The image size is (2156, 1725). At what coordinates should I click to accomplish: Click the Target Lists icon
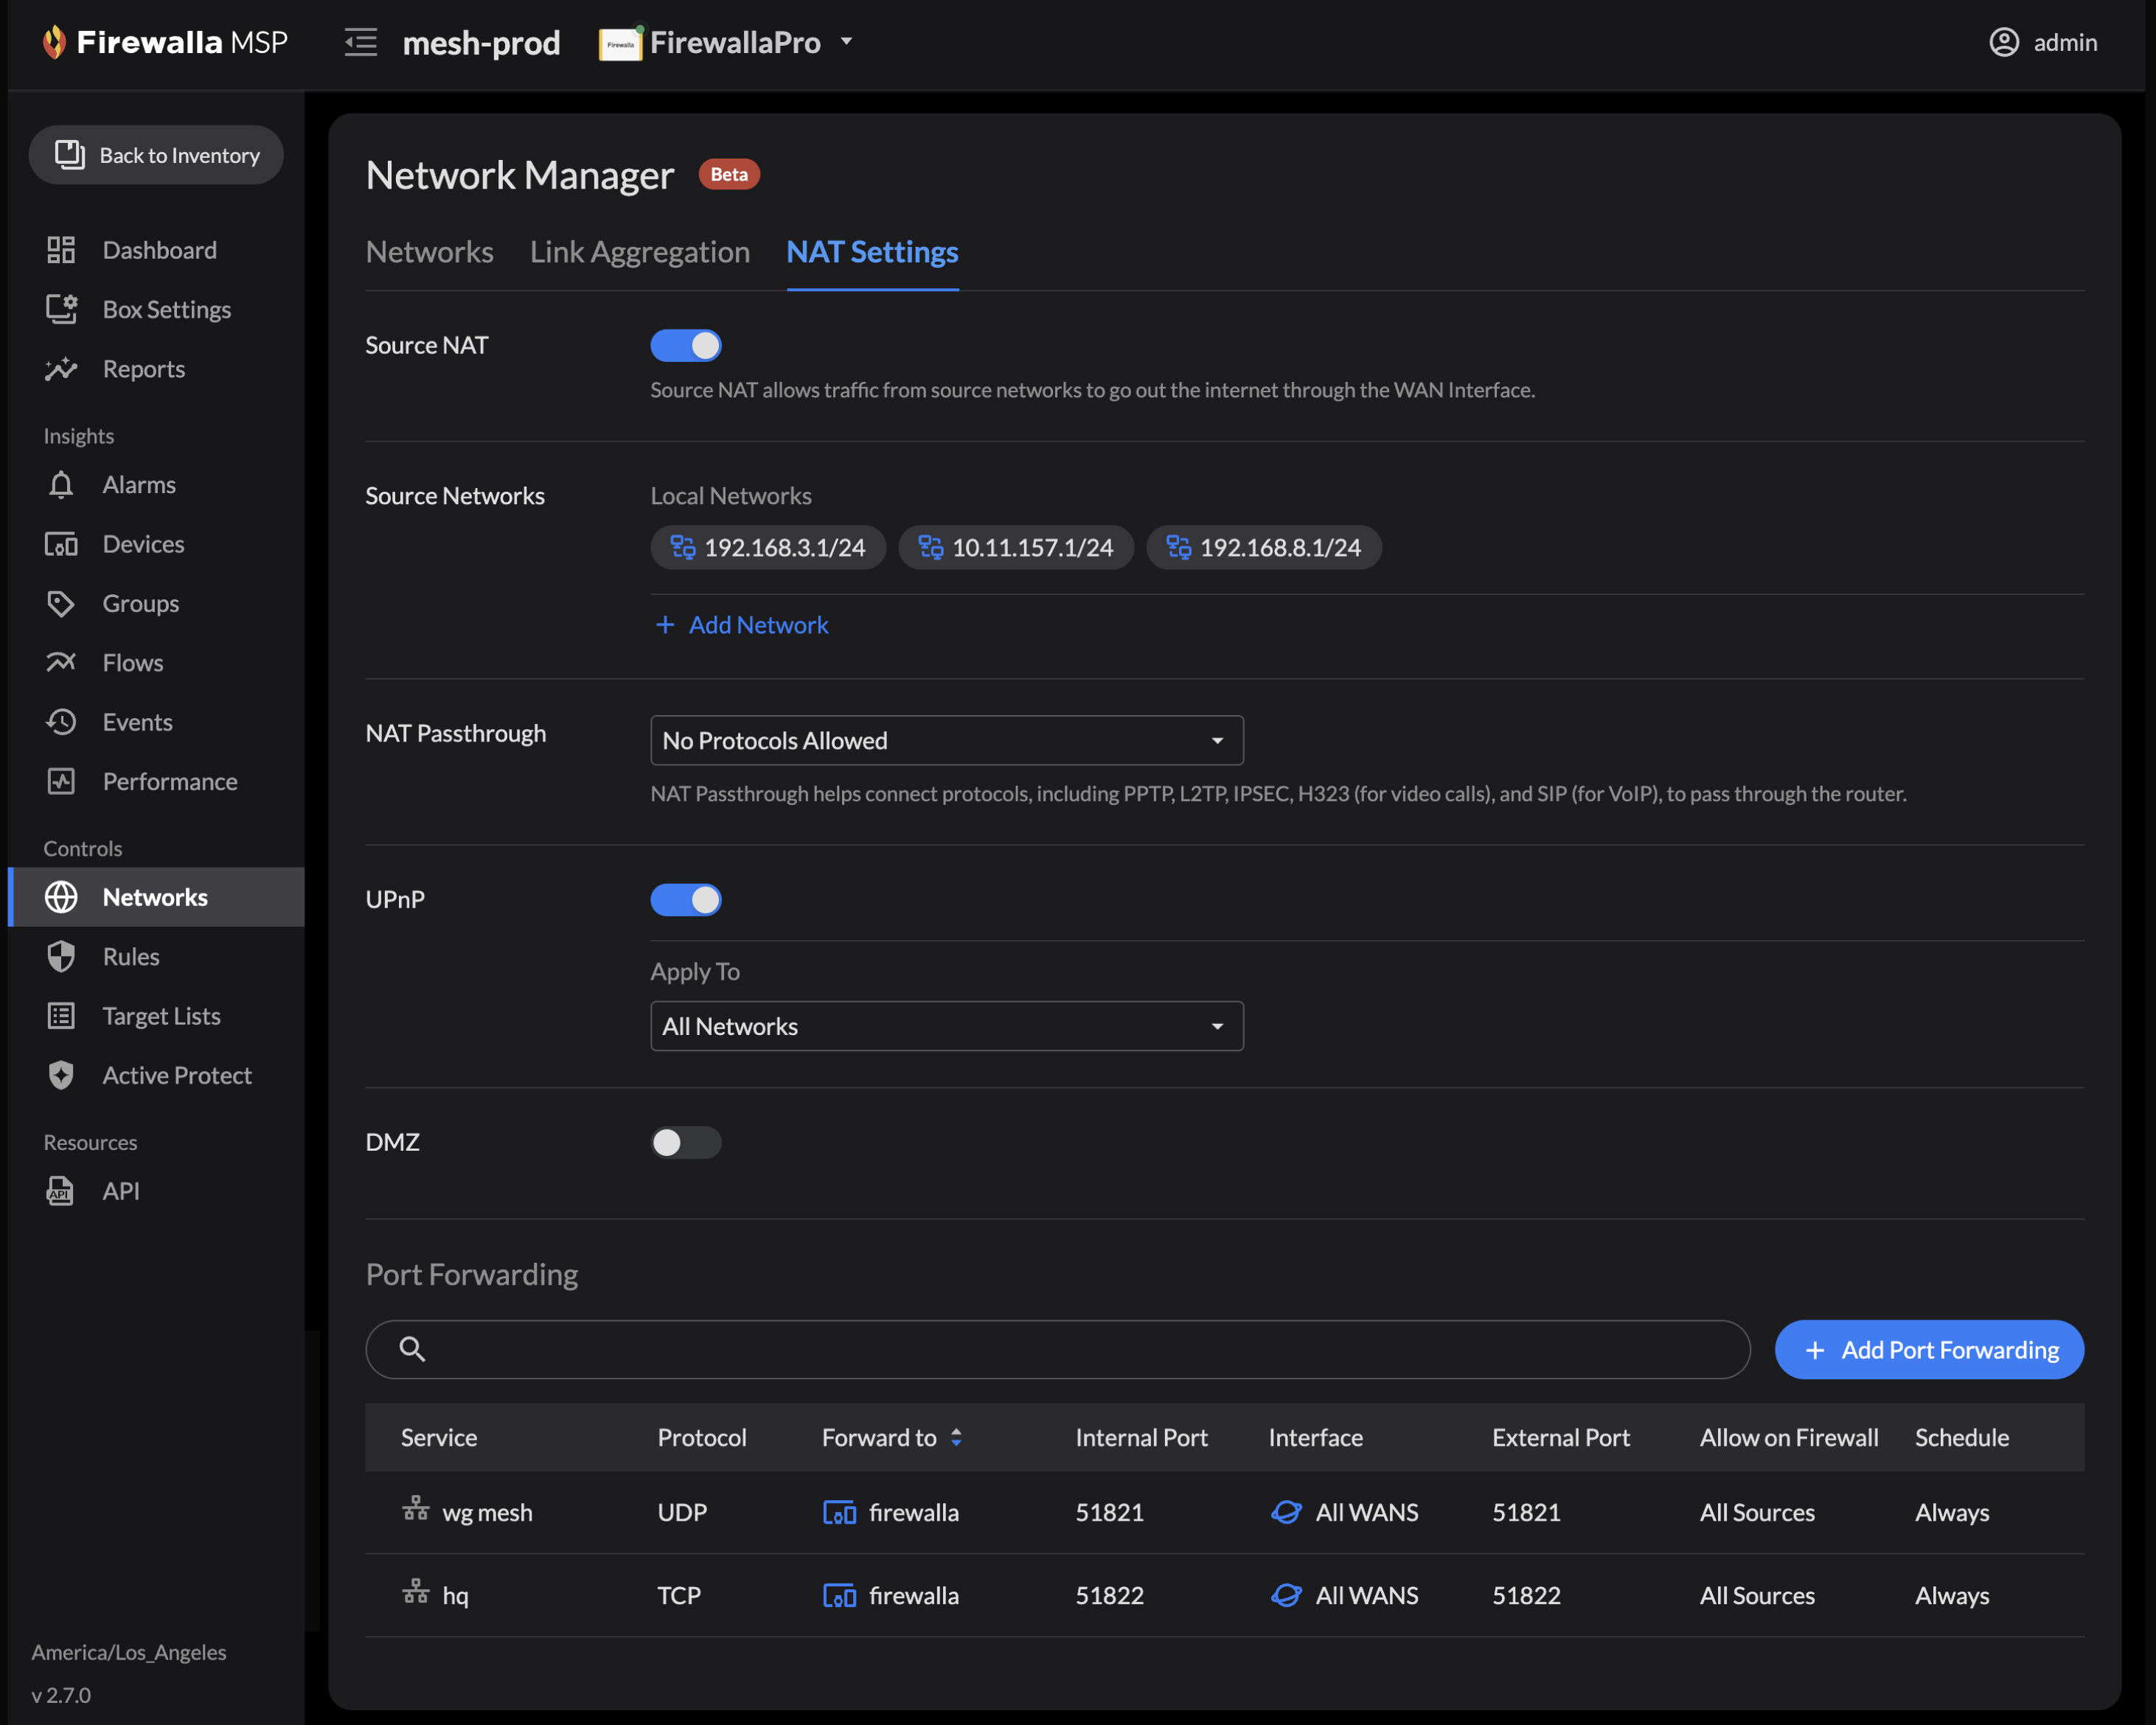[61, 1016]
